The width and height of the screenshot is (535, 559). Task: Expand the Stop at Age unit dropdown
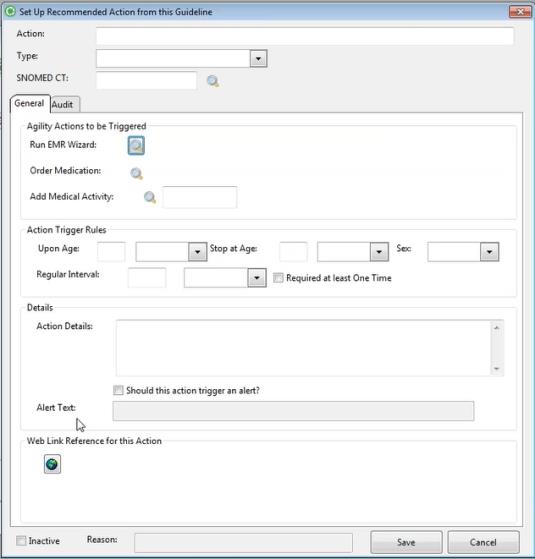(x=379, y=252)
